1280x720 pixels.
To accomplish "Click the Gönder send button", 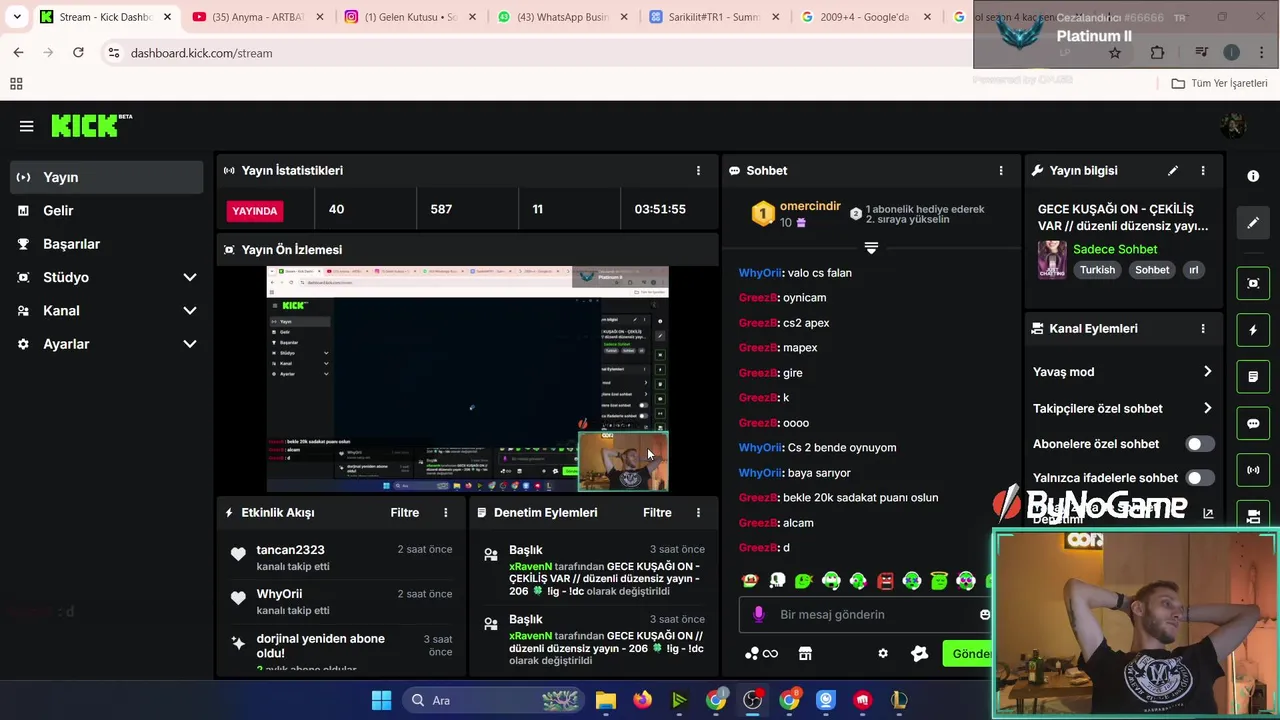I will pyautogui.click(x=970, y=654).
